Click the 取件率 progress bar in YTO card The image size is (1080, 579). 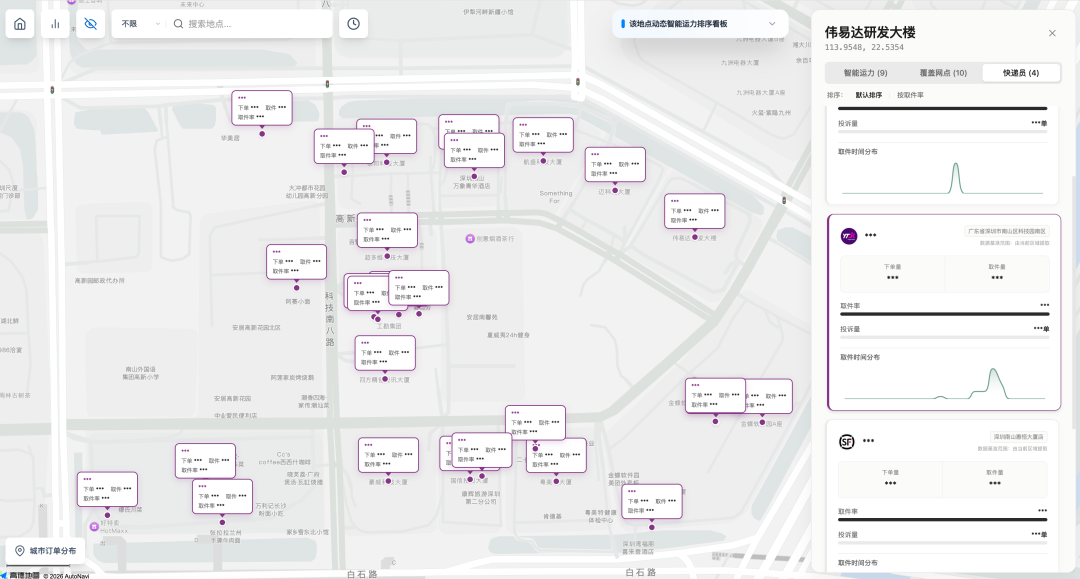click(x=944, y=314)
